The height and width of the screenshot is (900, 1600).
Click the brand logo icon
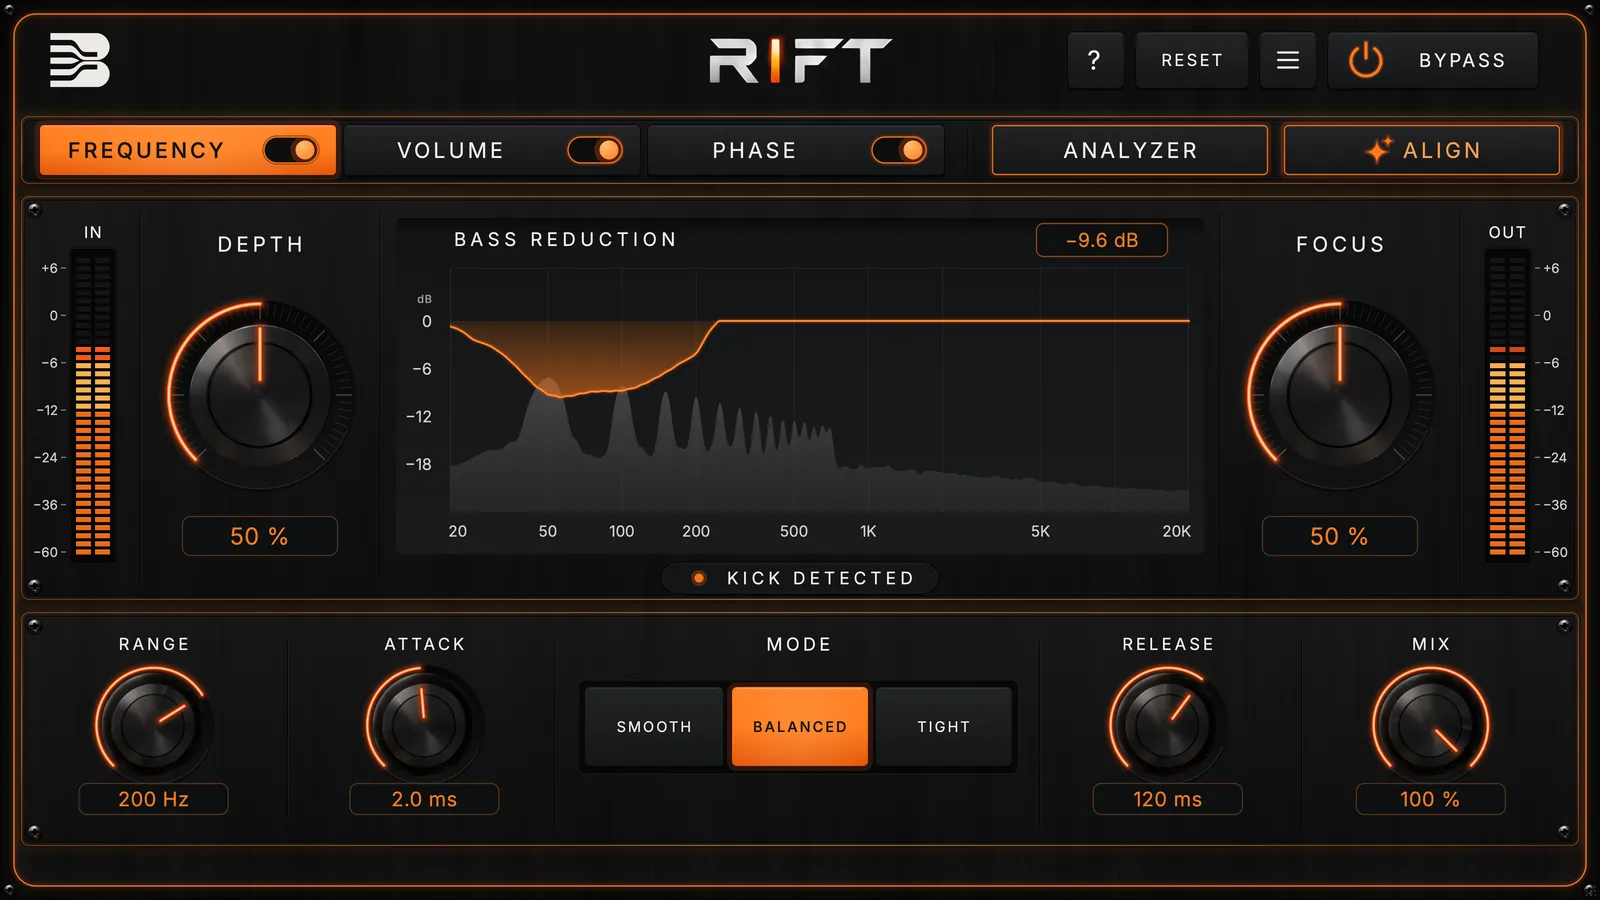80,60
